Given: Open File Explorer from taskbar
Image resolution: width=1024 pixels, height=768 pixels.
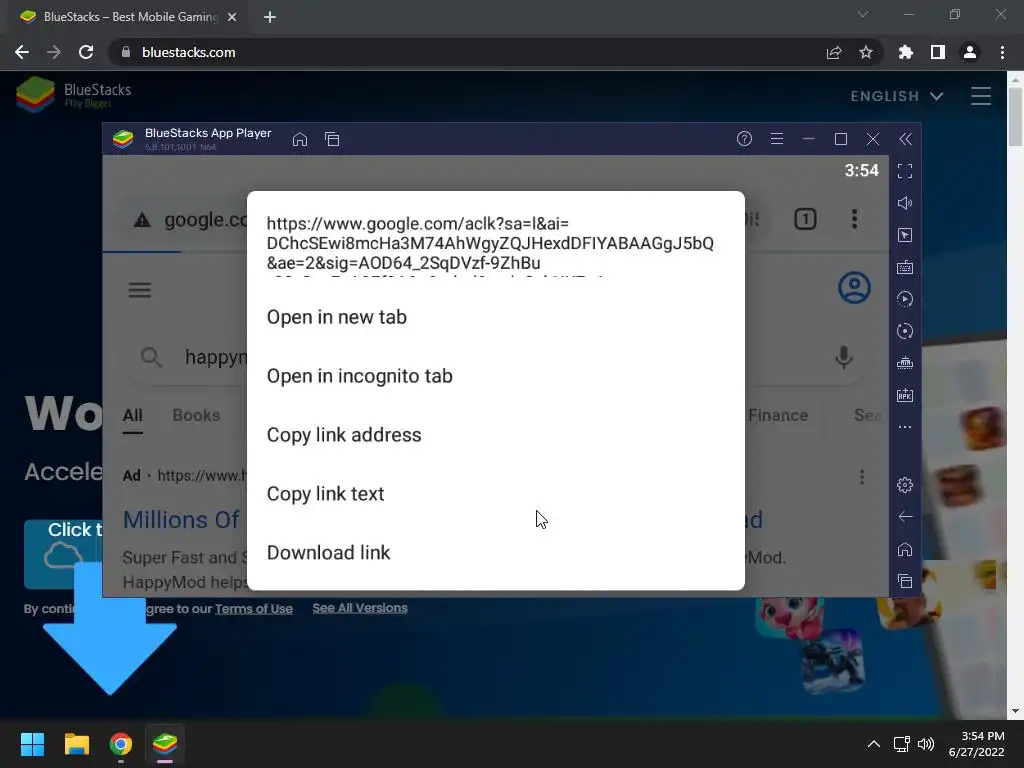Looking at the screenshot, I should [x=76, y=744].
